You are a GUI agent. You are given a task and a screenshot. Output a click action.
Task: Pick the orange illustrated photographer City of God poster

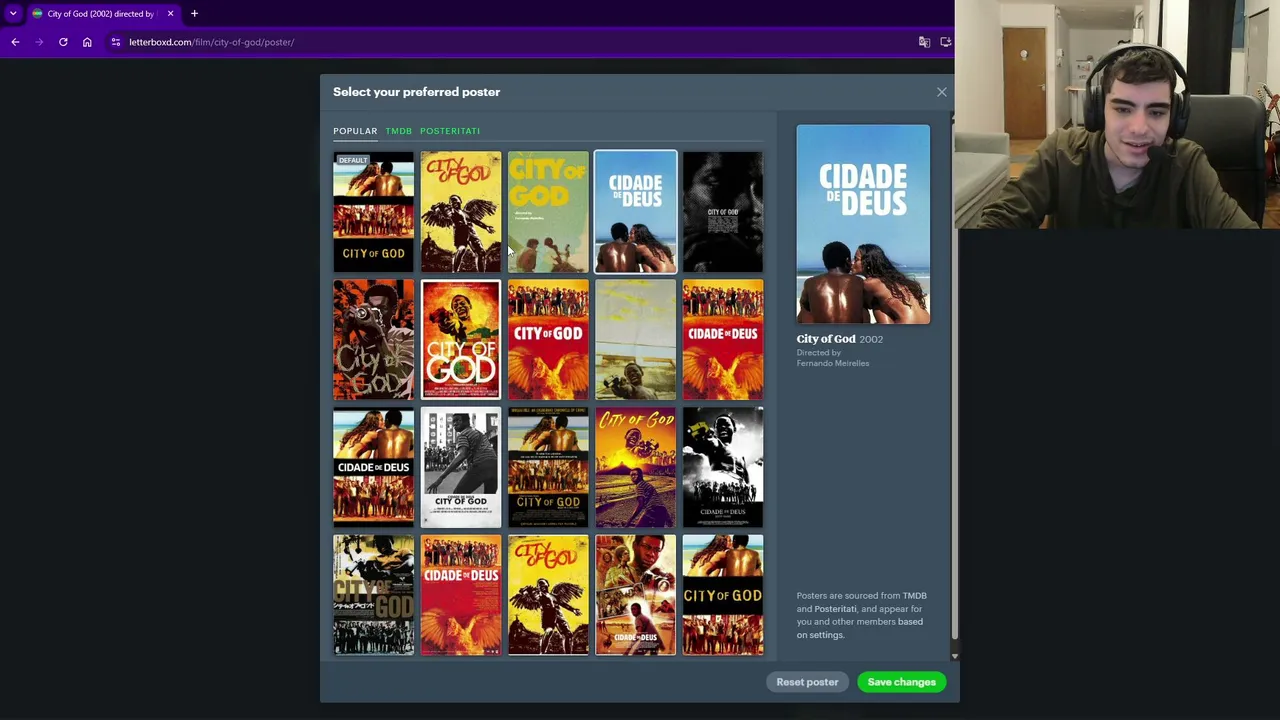373,340
